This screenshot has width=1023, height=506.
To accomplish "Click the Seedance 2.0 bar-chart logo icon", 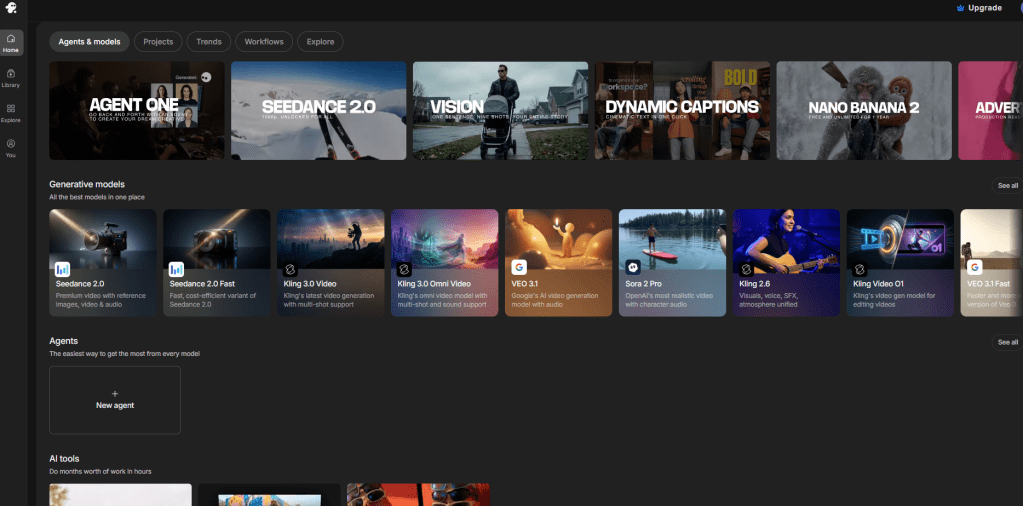I will click(x=63, y=268).
